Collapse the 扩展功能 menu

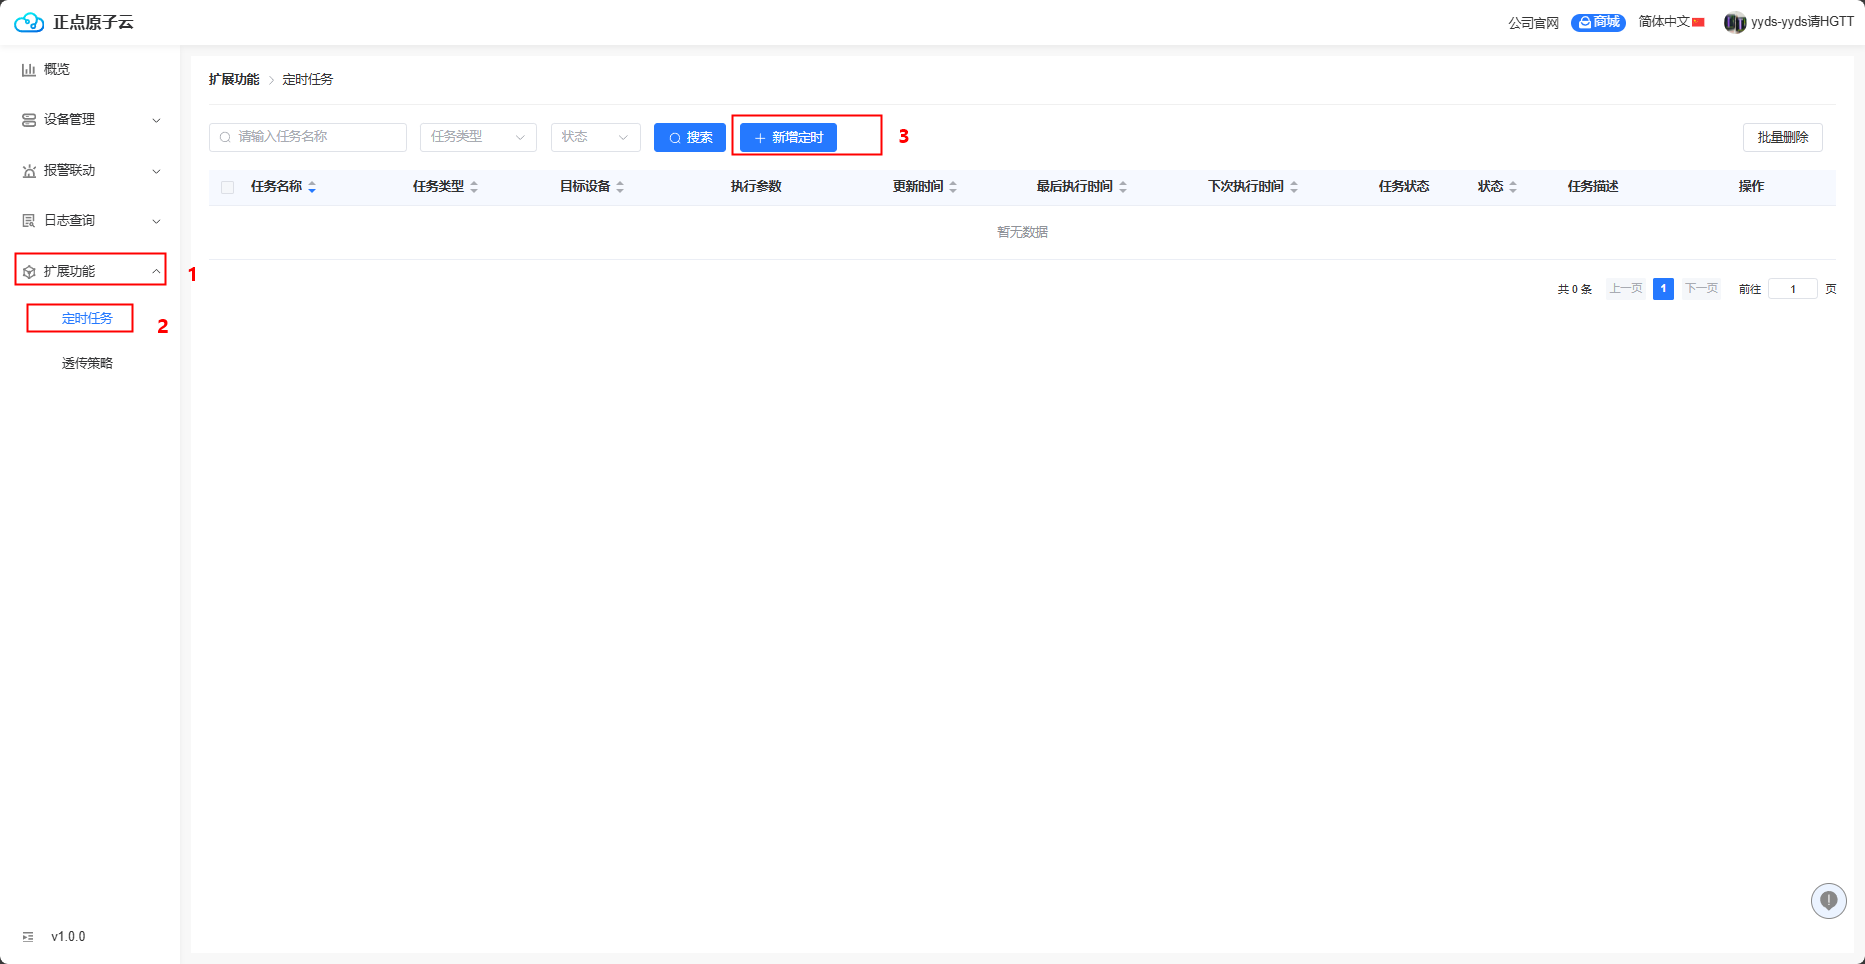[x=90, y=271]
